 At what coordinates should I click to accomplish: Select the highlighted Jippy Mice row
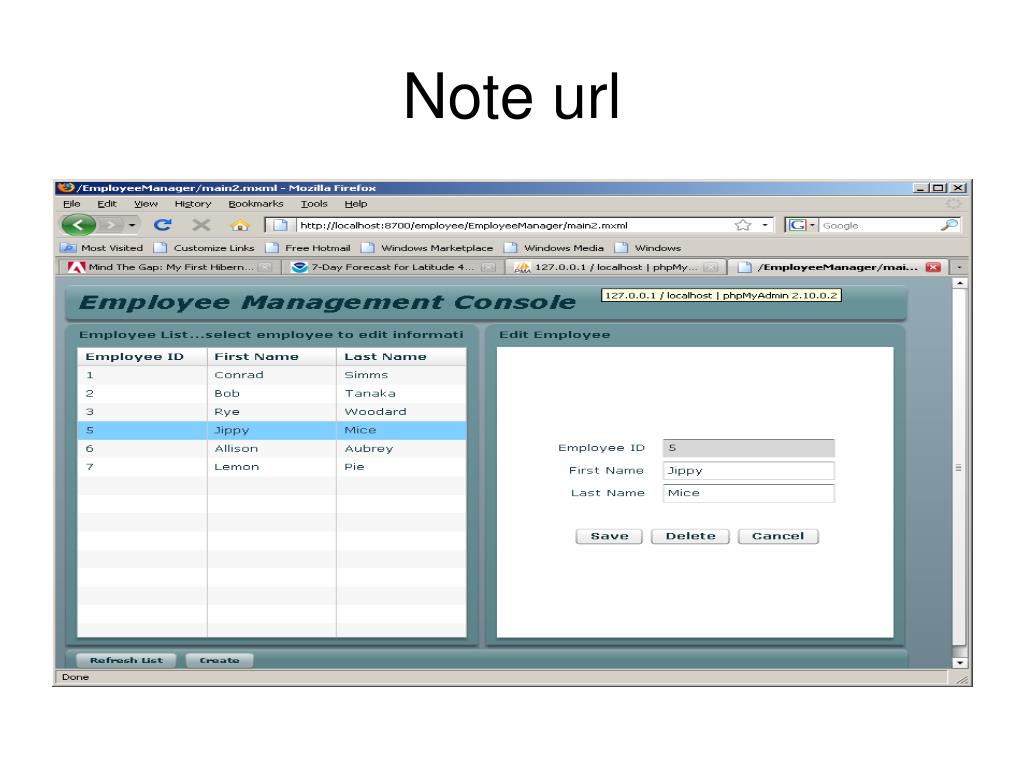tap(272, 430)
